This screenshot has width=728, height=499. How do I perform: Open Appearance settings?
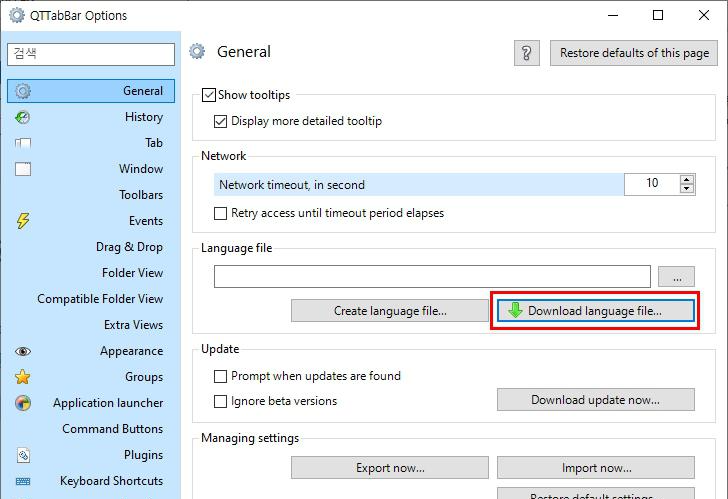click(x=91, y=351)
